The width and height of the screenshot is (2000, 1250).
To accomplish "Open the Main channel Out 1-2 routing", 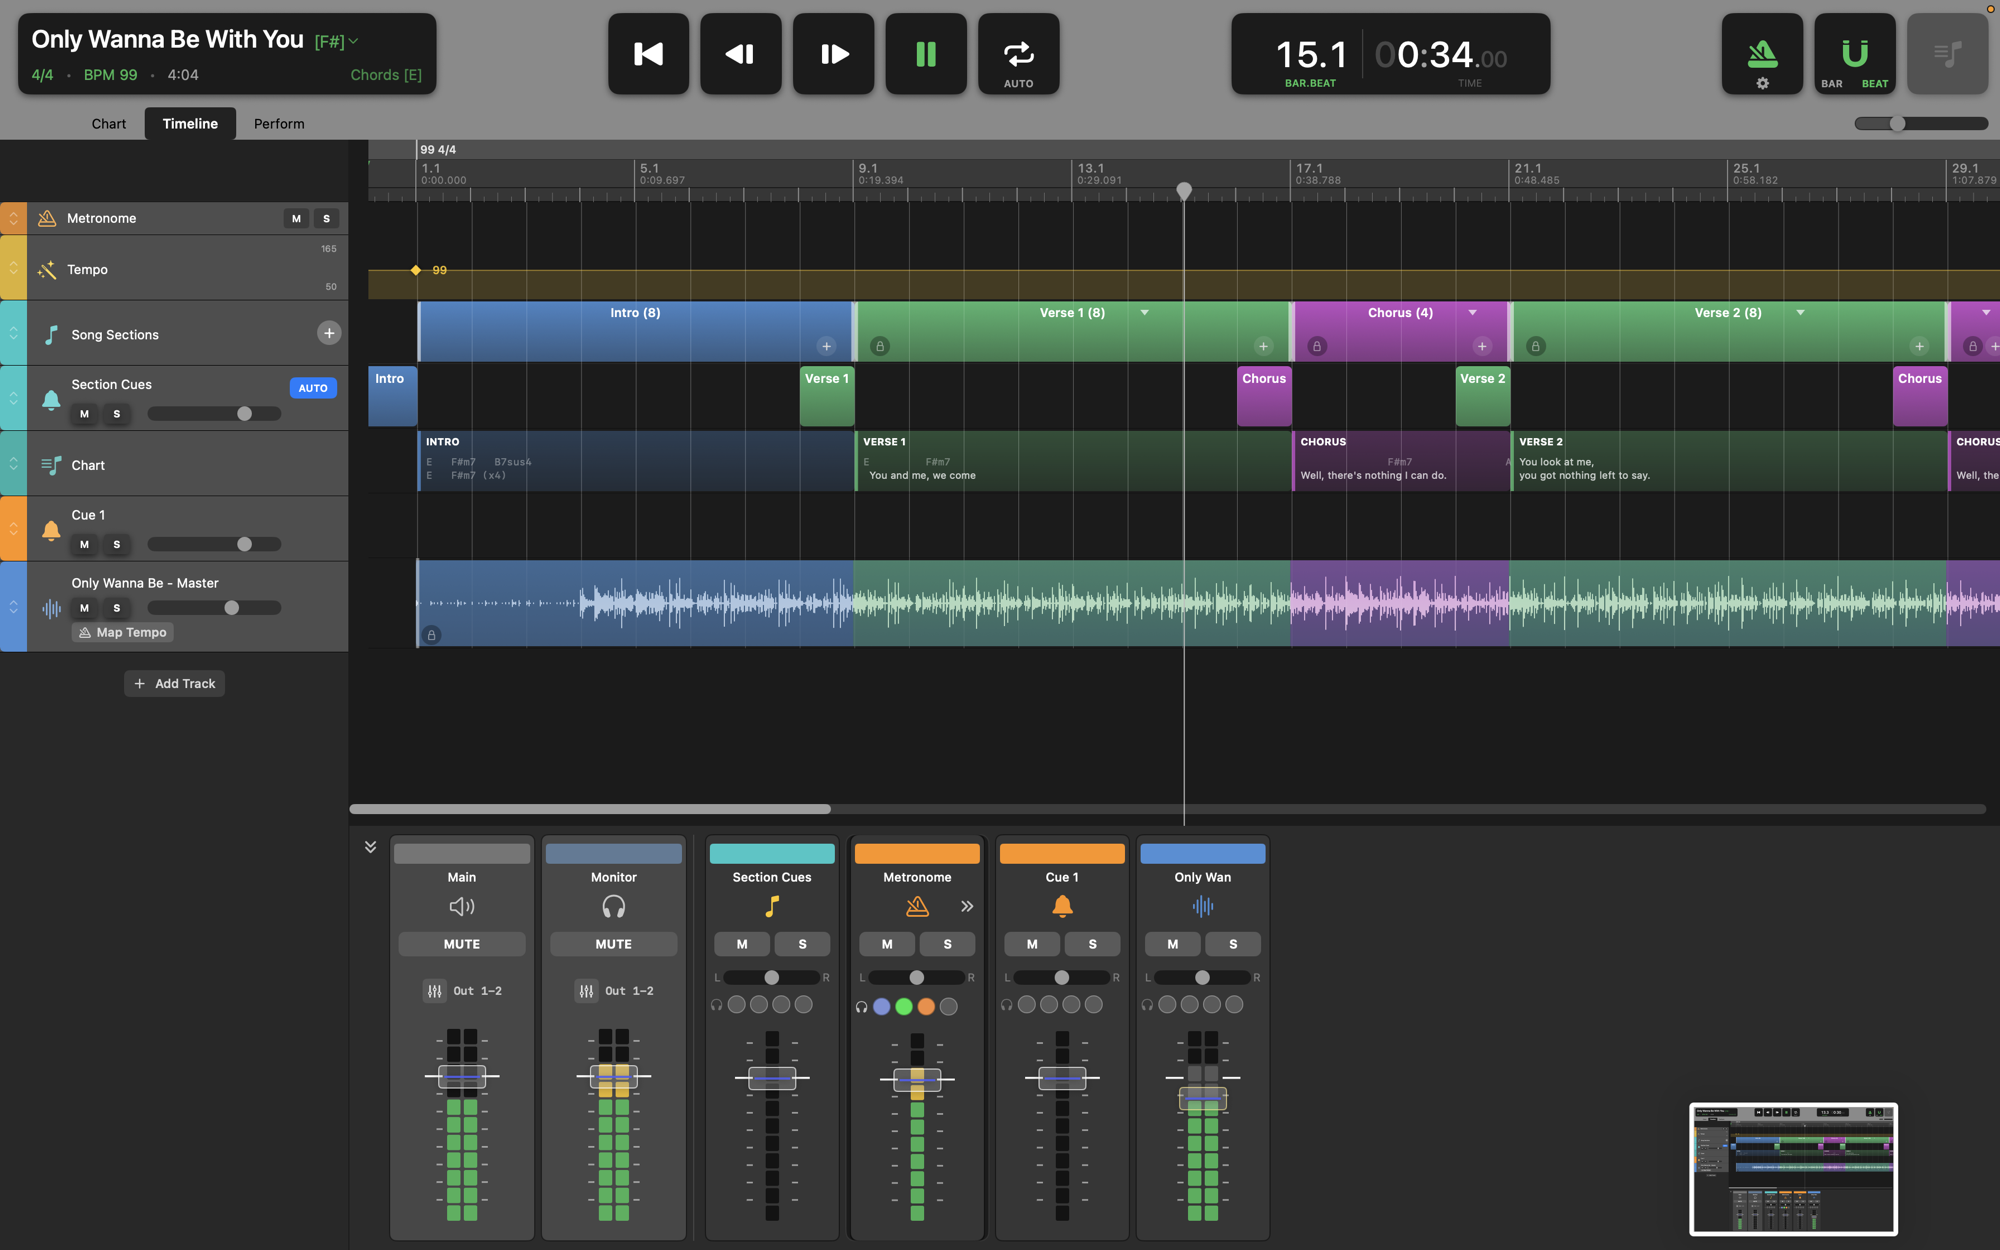I will tap(462, 991).
